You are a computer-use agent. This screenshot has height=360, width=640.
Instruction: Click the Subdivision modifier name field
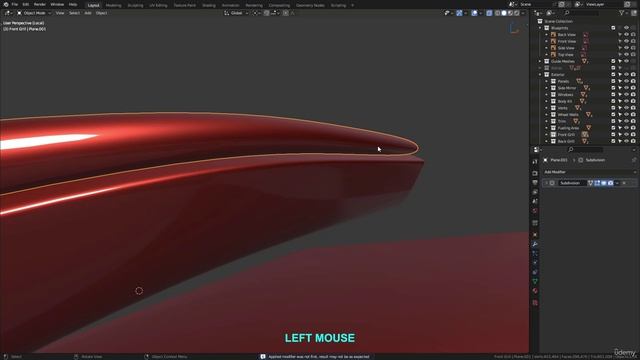coord(572,183)
